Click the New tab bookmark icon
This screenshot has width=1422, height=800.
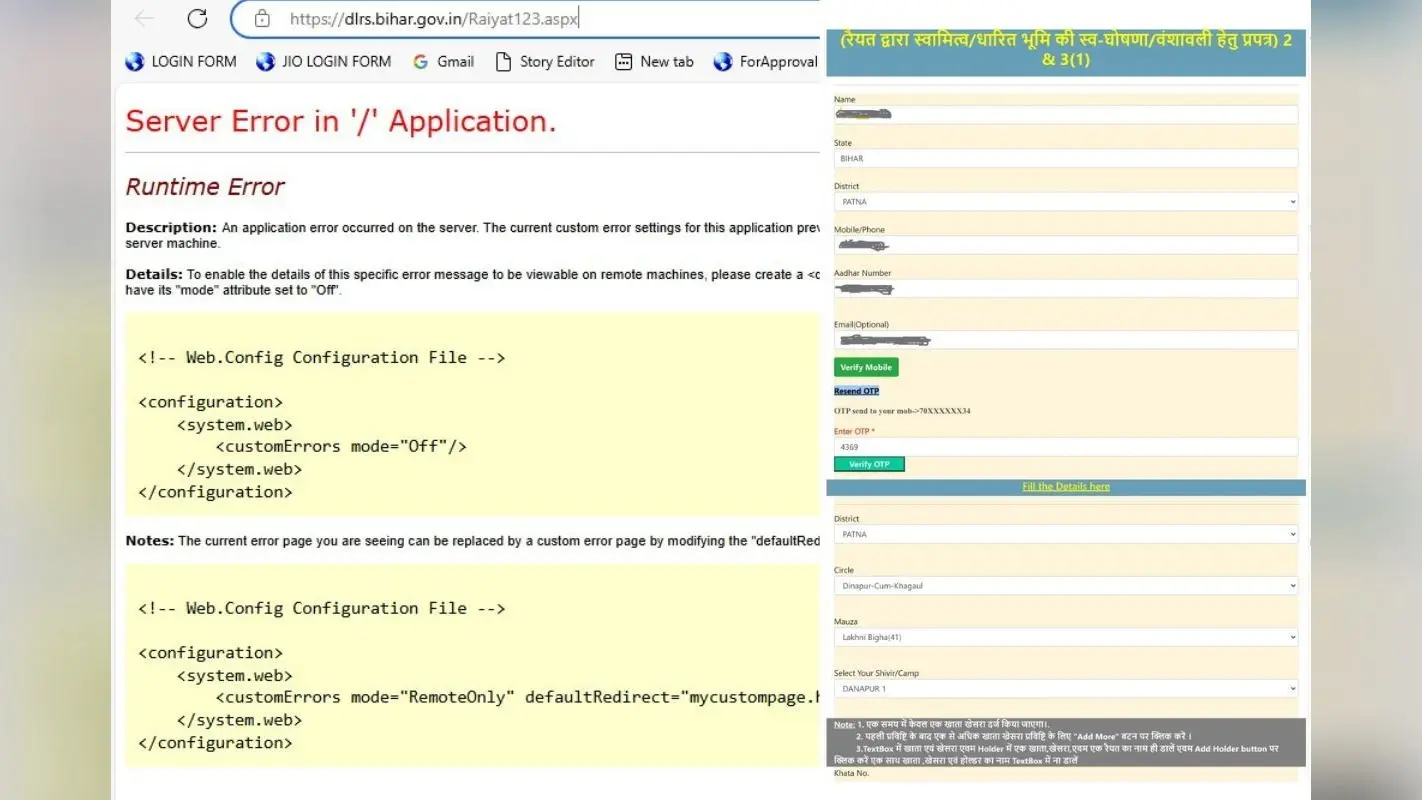(623, 62)
